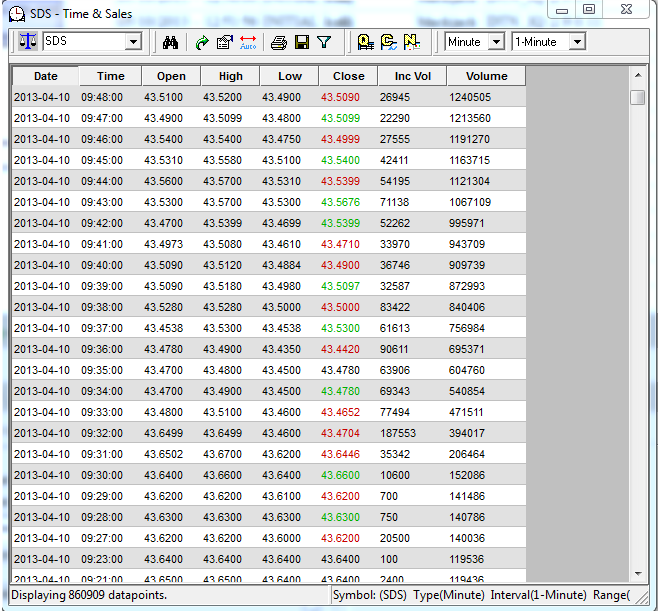Click the balance scales symbol icon
658x613 pixels.
click(28, 42)
